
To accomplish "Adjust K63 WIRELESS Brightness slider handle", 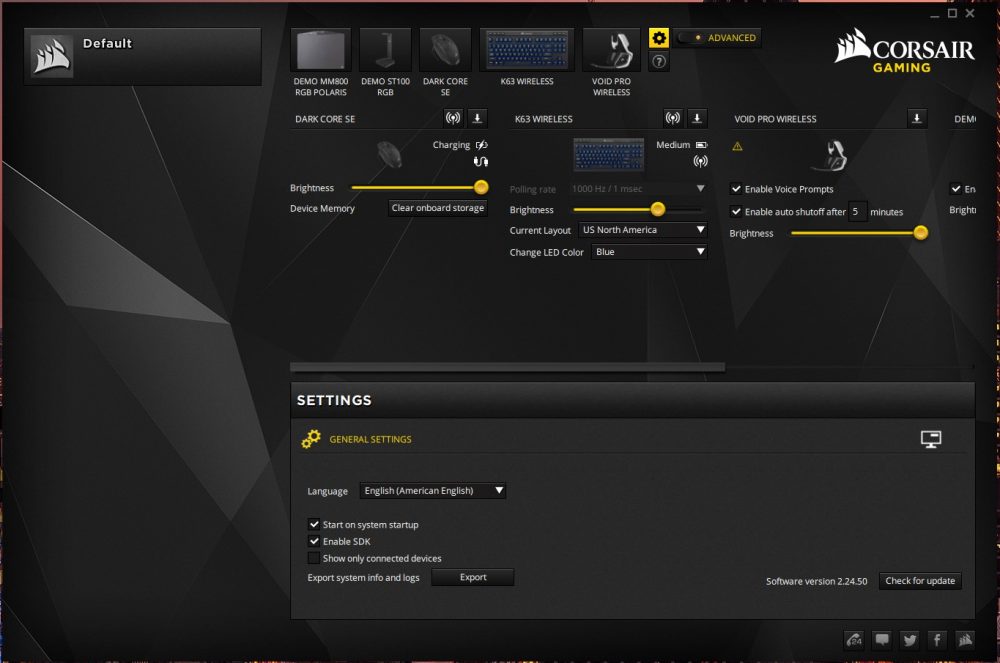I will 658,208.
